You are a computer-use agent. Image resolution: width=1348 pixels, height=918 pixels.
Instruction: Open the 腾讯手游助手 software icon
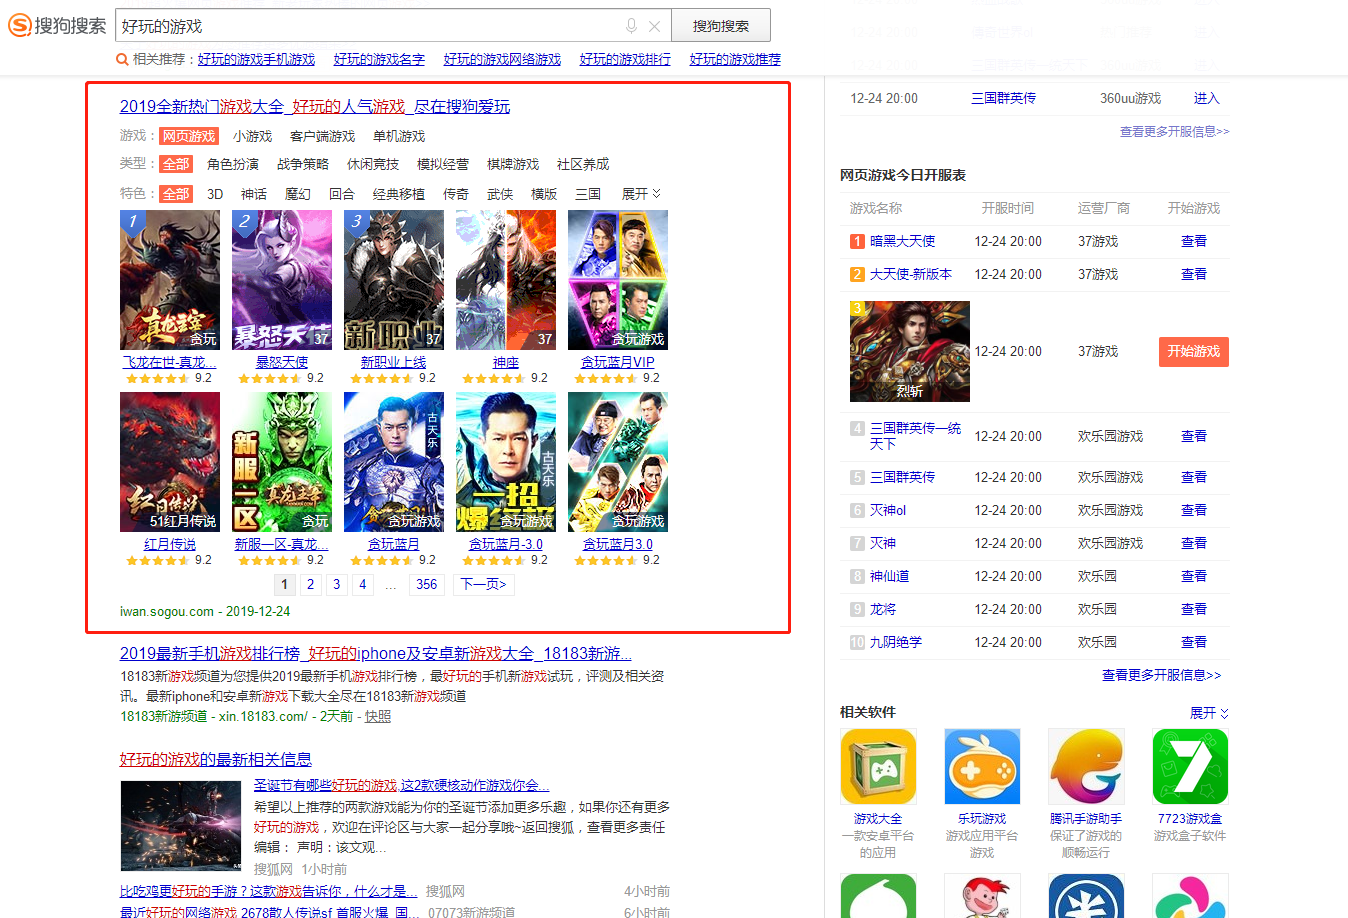point(1086,767)
